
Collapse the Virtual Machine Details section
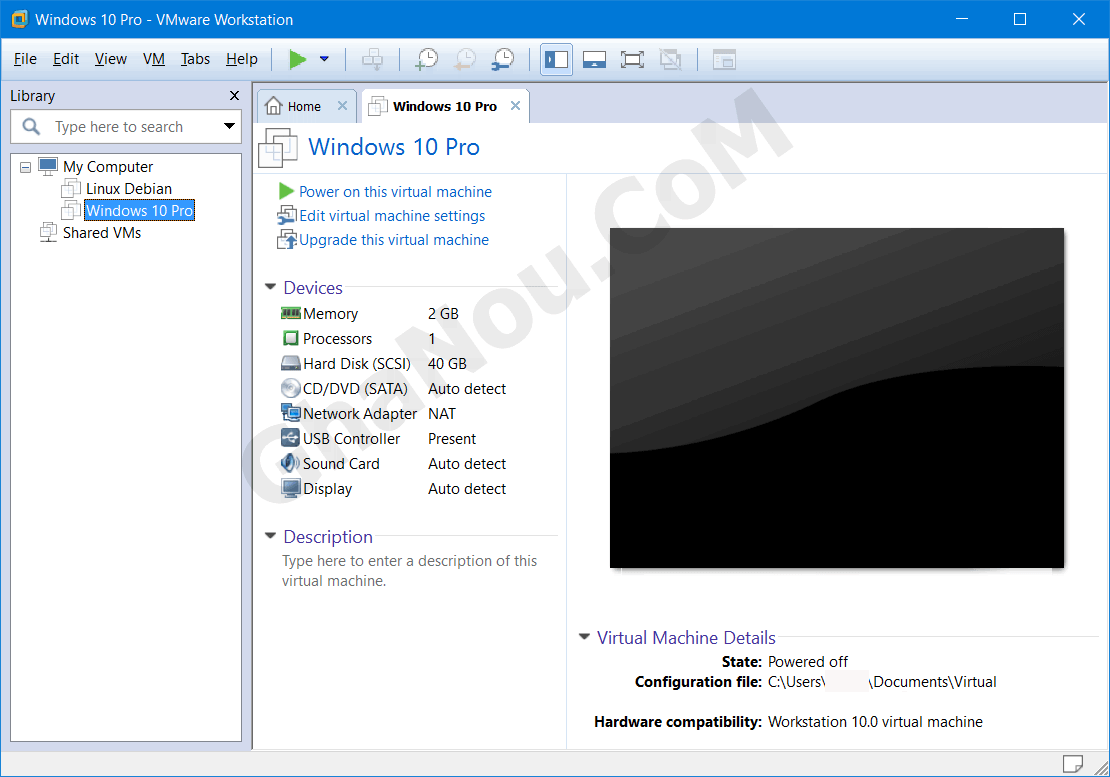[x=584, y=637]
